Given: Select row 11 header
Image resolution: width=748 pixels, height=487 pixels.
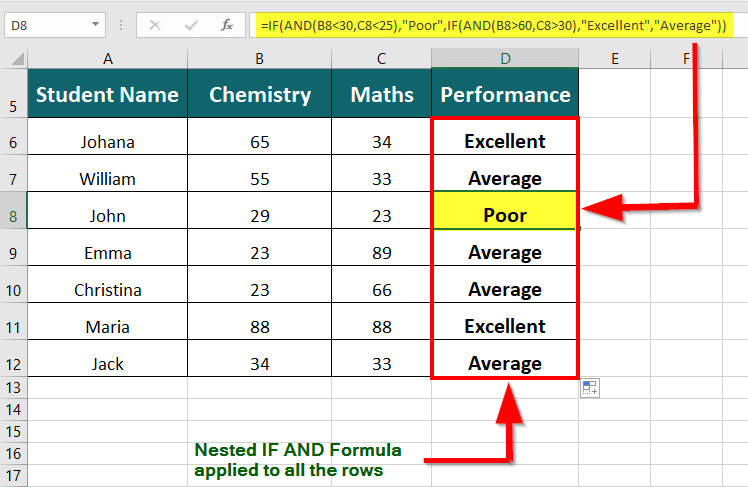Looking at the screenshot, I should (x=13, y=322).
